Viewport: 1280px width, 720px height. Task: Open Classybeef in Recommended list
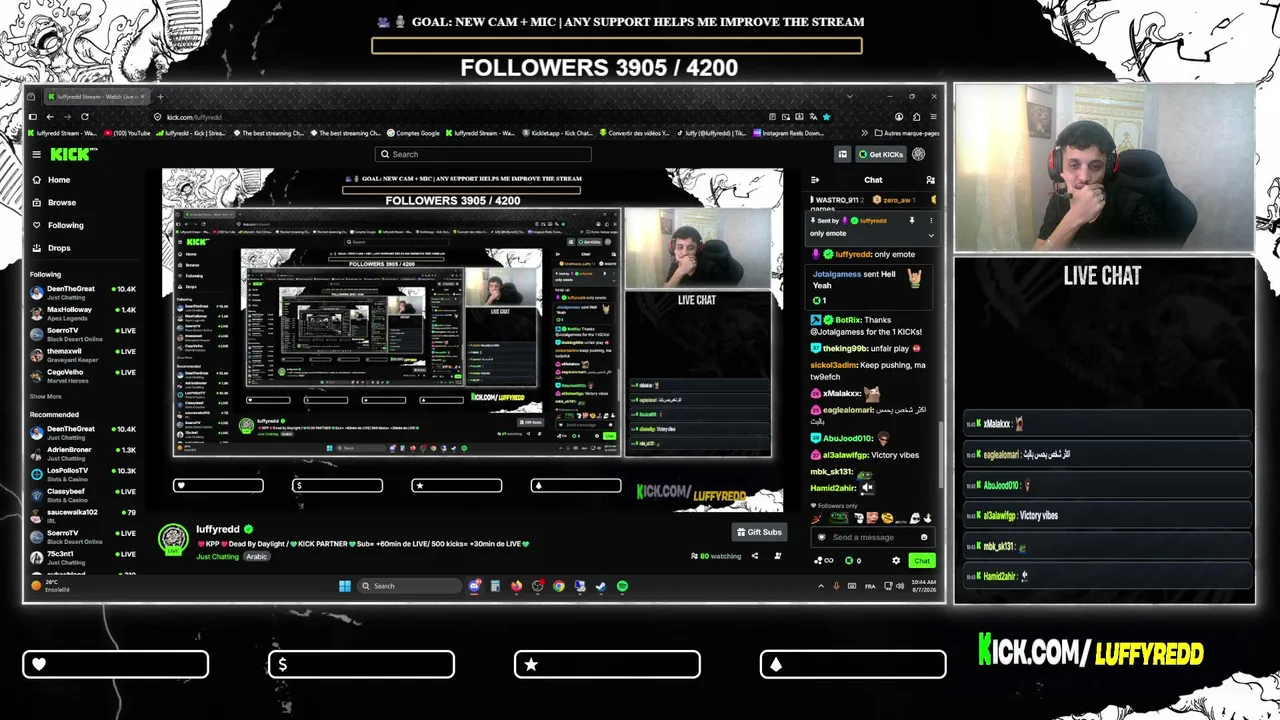pos(82,496)
